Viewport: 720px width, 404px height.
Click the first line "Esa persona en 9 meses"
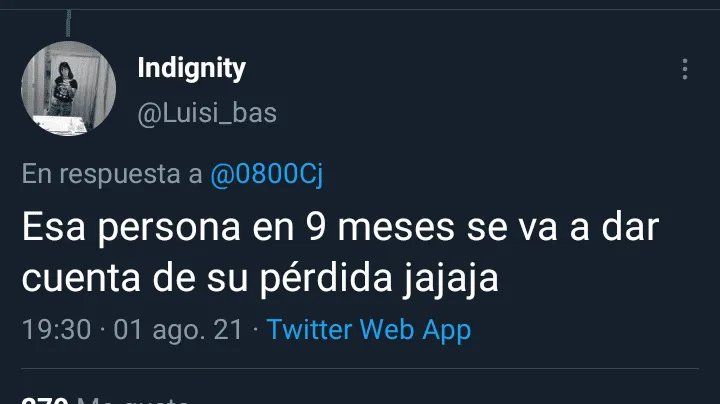click(x=238, y=228)
